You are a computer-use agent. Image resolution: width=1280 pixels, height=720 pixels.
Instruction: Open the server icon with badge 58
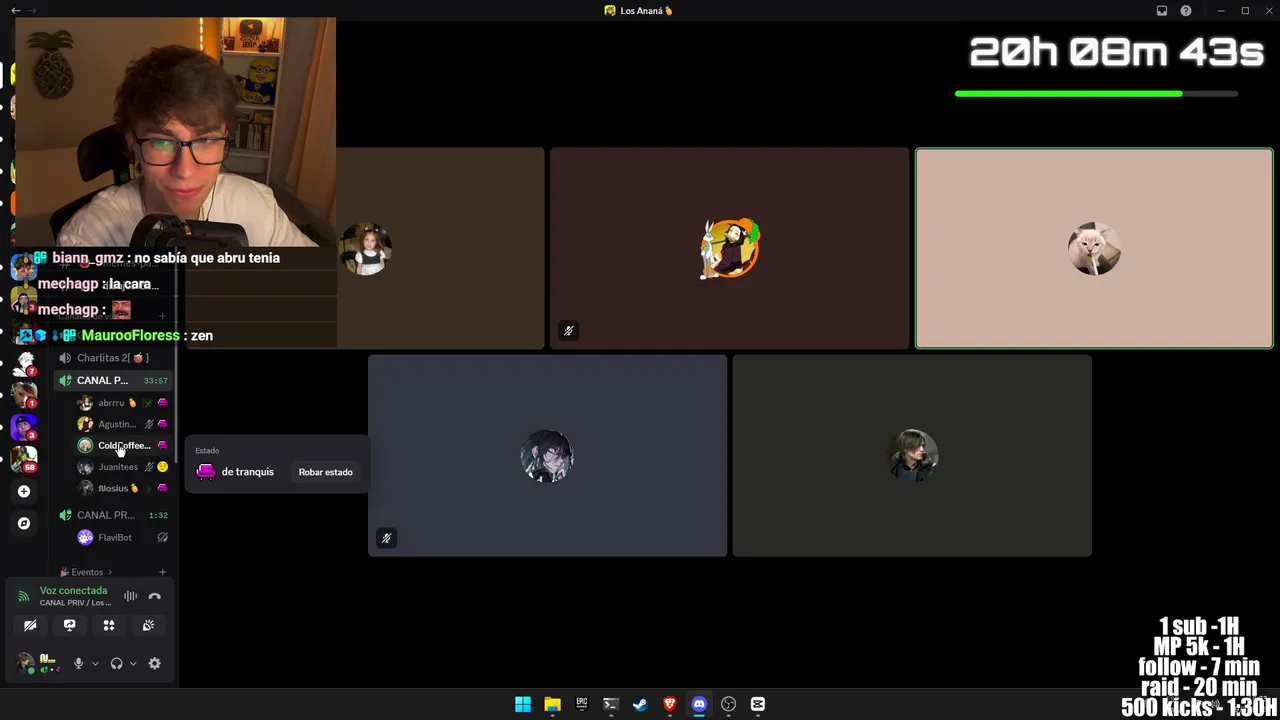click(x=24, y=459)
